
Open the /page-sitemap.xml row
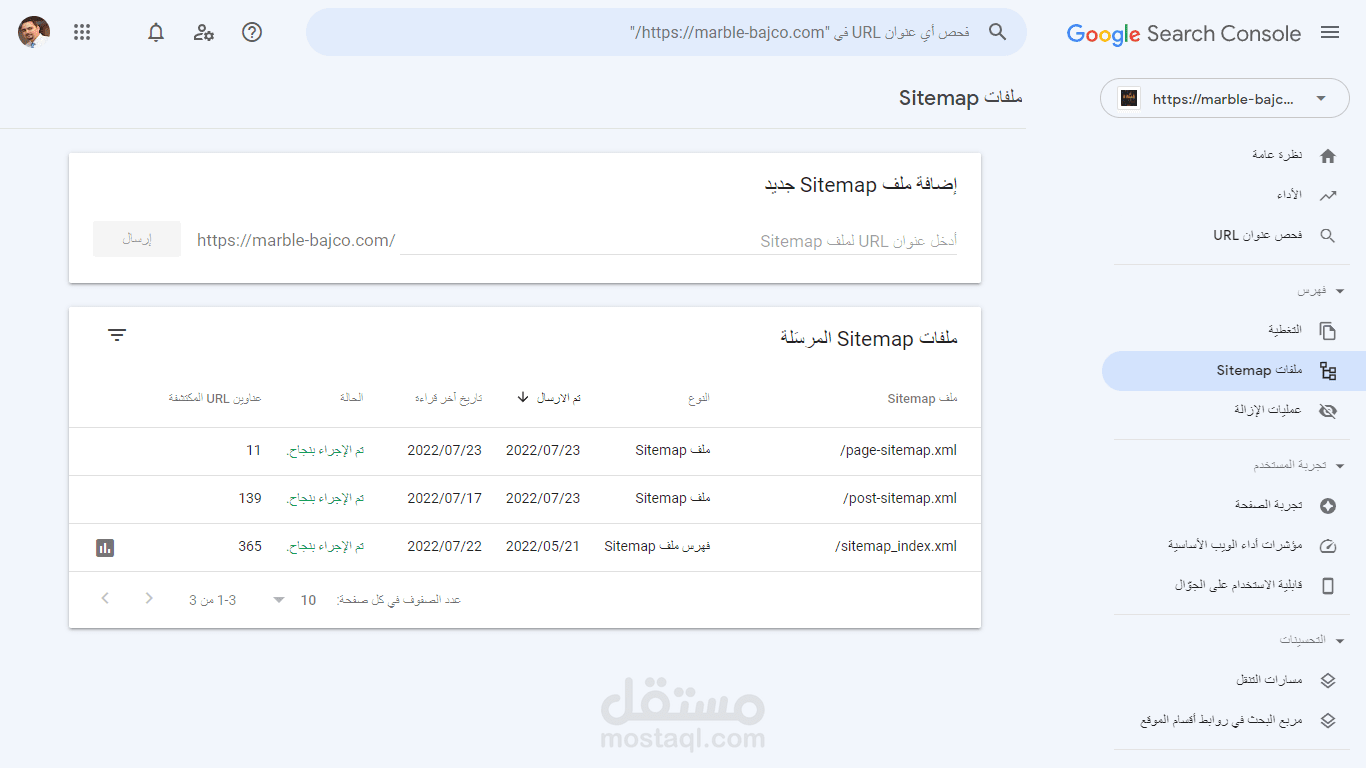[x=525, y=451]
